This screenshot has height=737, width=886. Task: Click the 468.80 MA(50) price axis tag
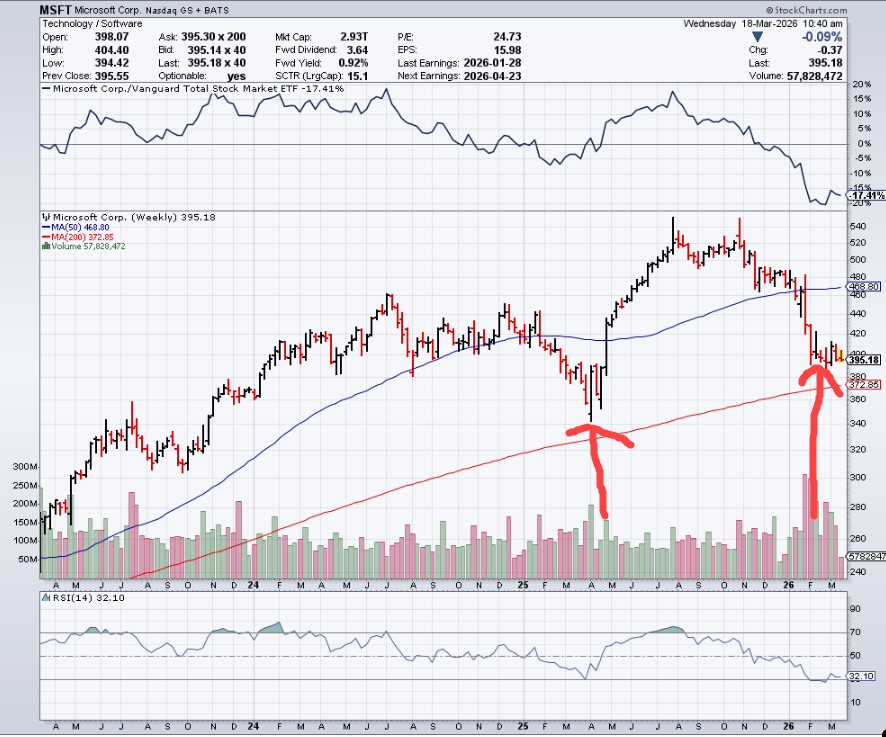863,286
